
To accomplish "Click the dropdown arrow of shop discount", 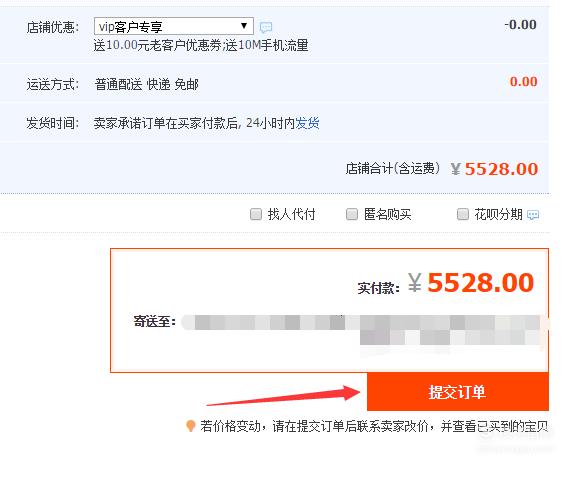I will pyautogui.click(x=244, y=26).
